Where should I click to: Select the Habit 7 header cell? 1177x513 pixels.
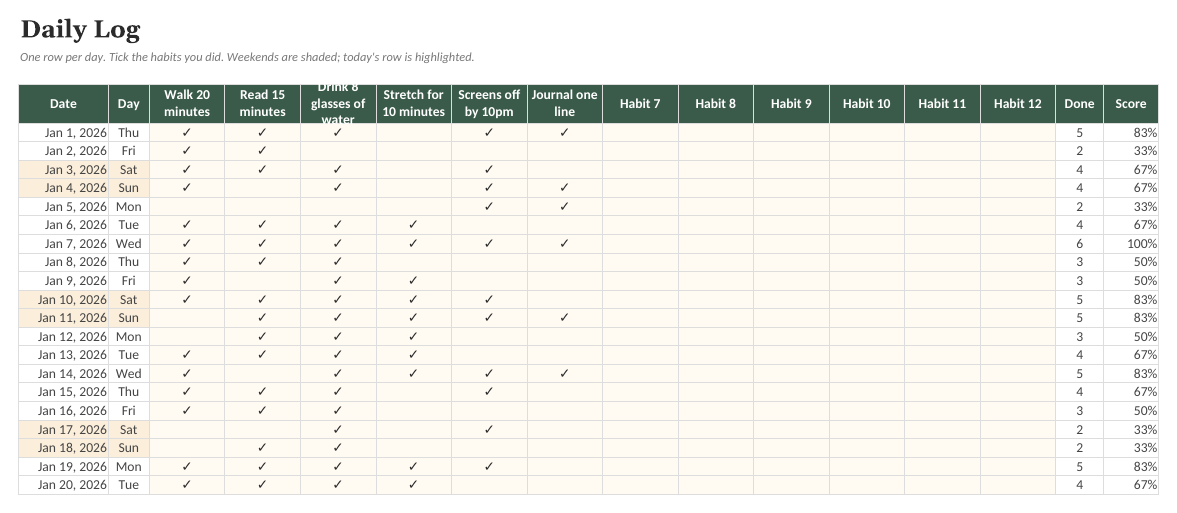pos(640,104)
